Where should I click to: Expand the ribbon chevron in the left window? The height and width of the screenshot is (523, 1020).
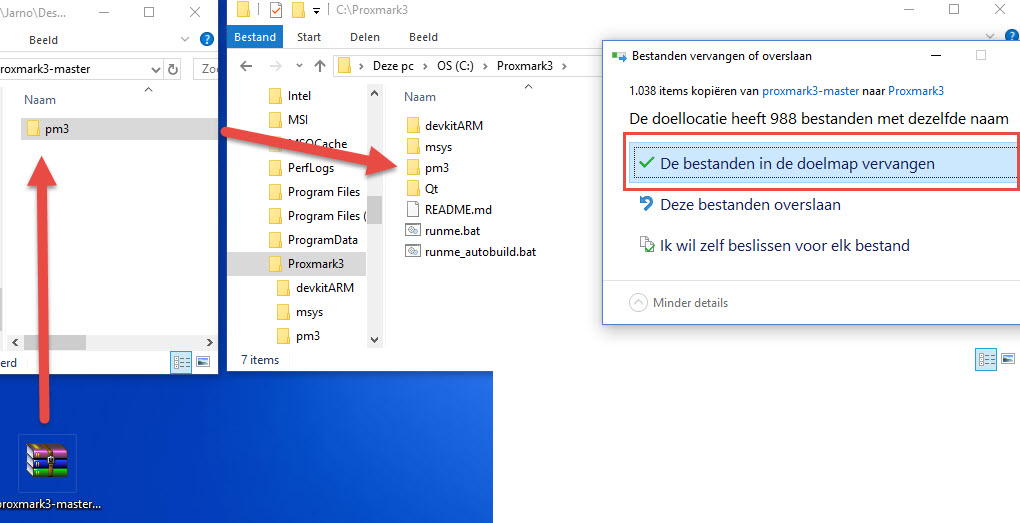pos(185,40)
